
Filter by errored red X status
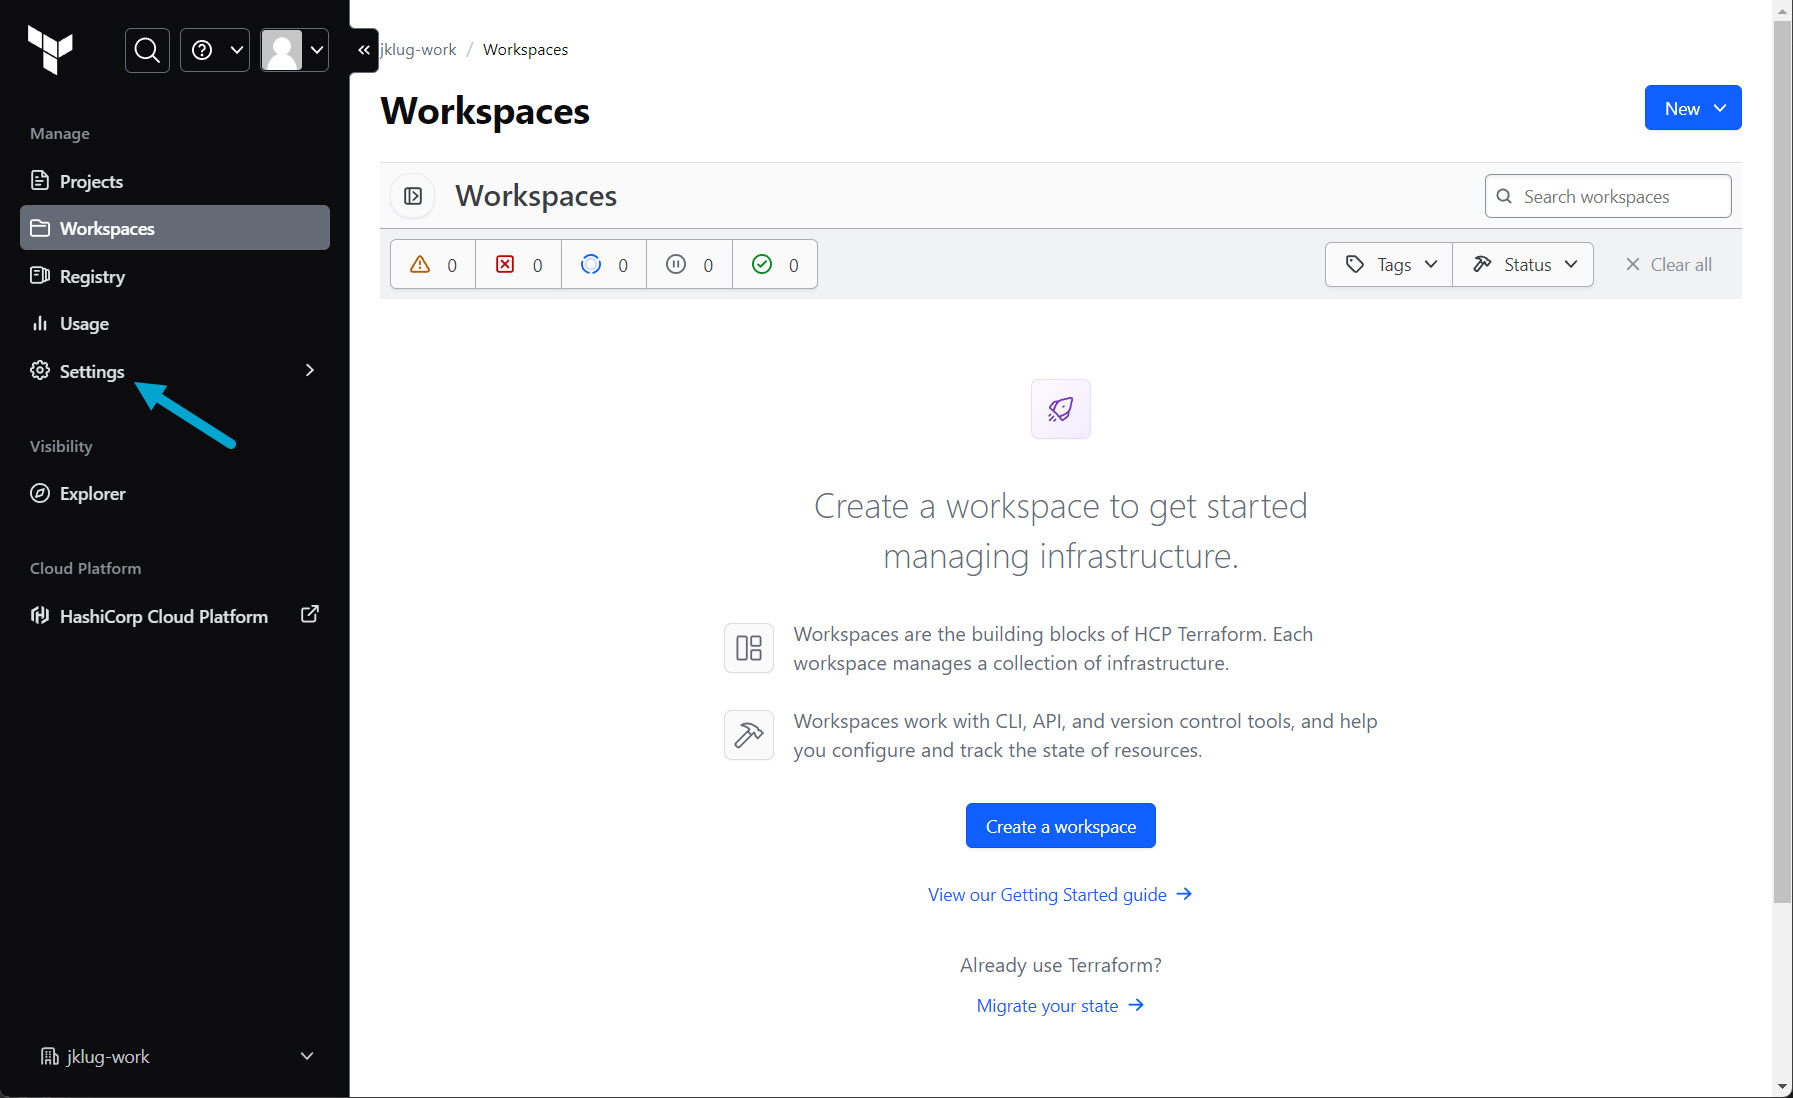click(518, 265)
